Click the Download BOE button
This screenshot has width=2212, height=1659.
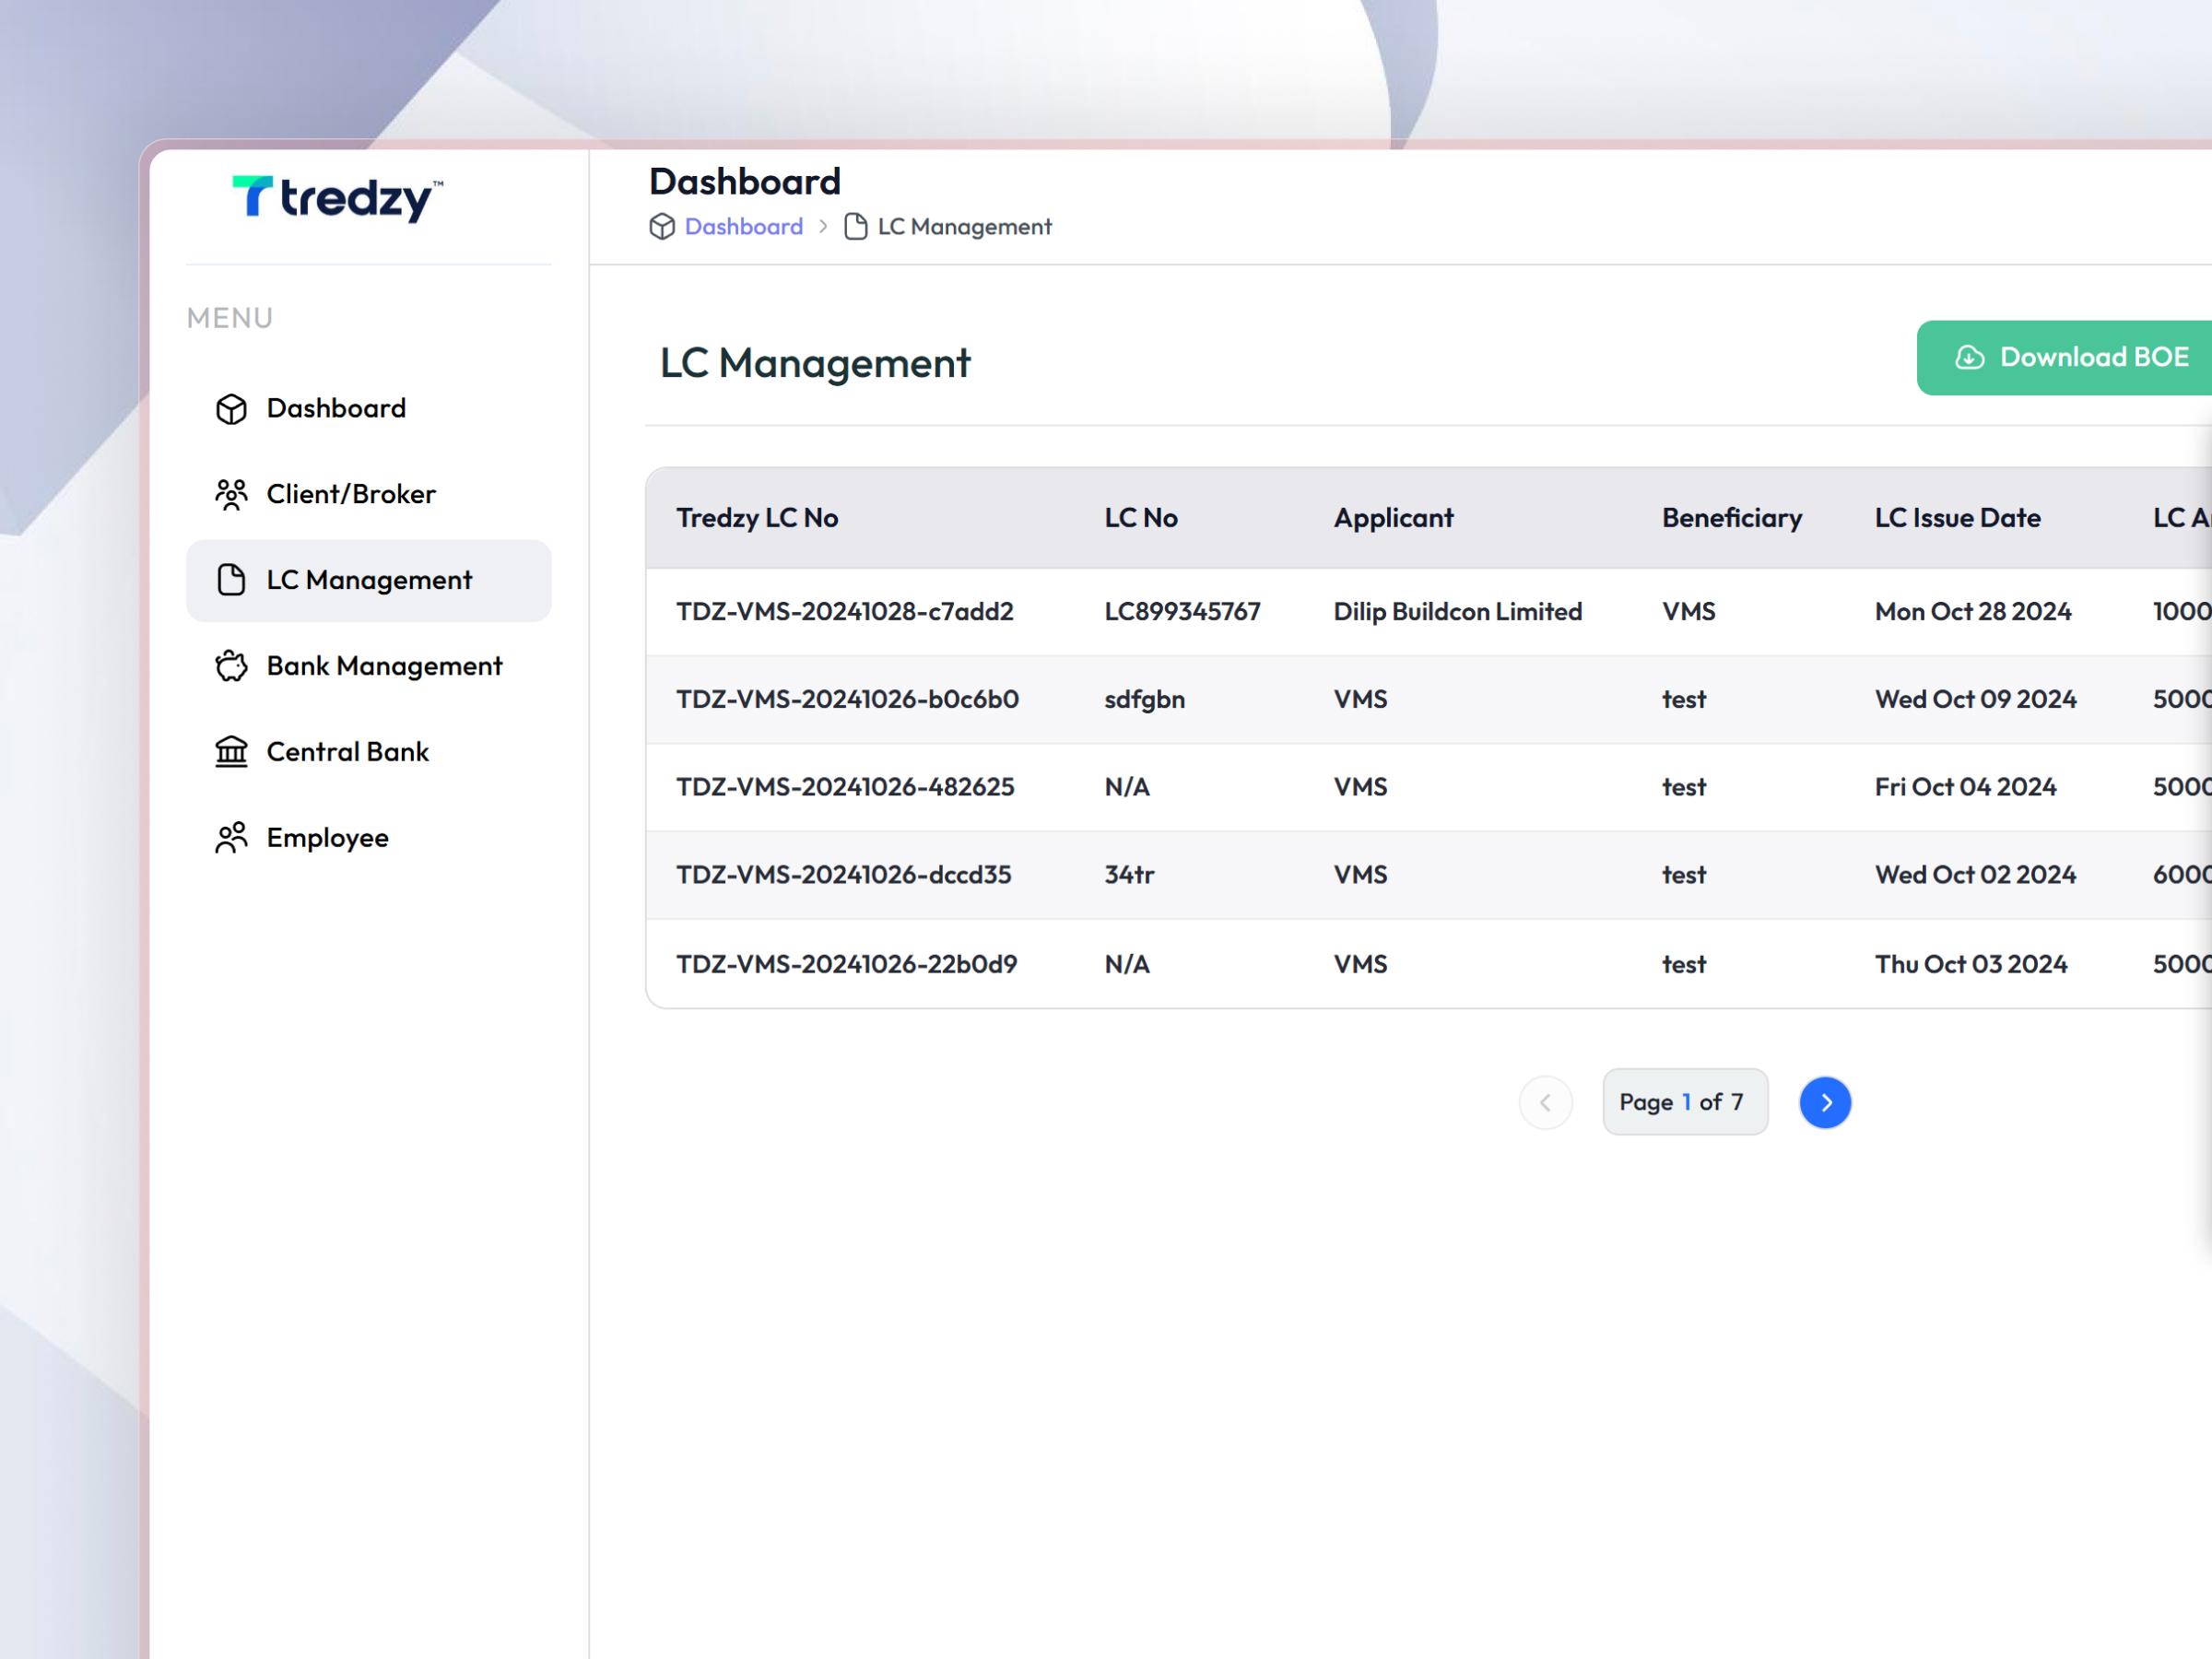(x=2074, y=357)
